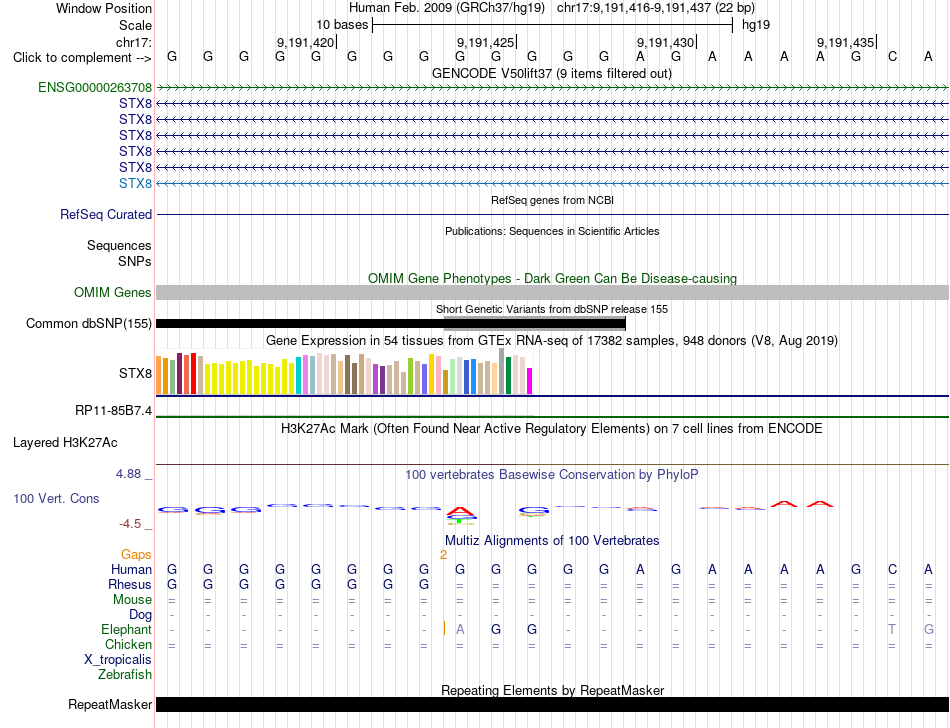Click the RepeatMasker black repeat bar

(552, 704)
